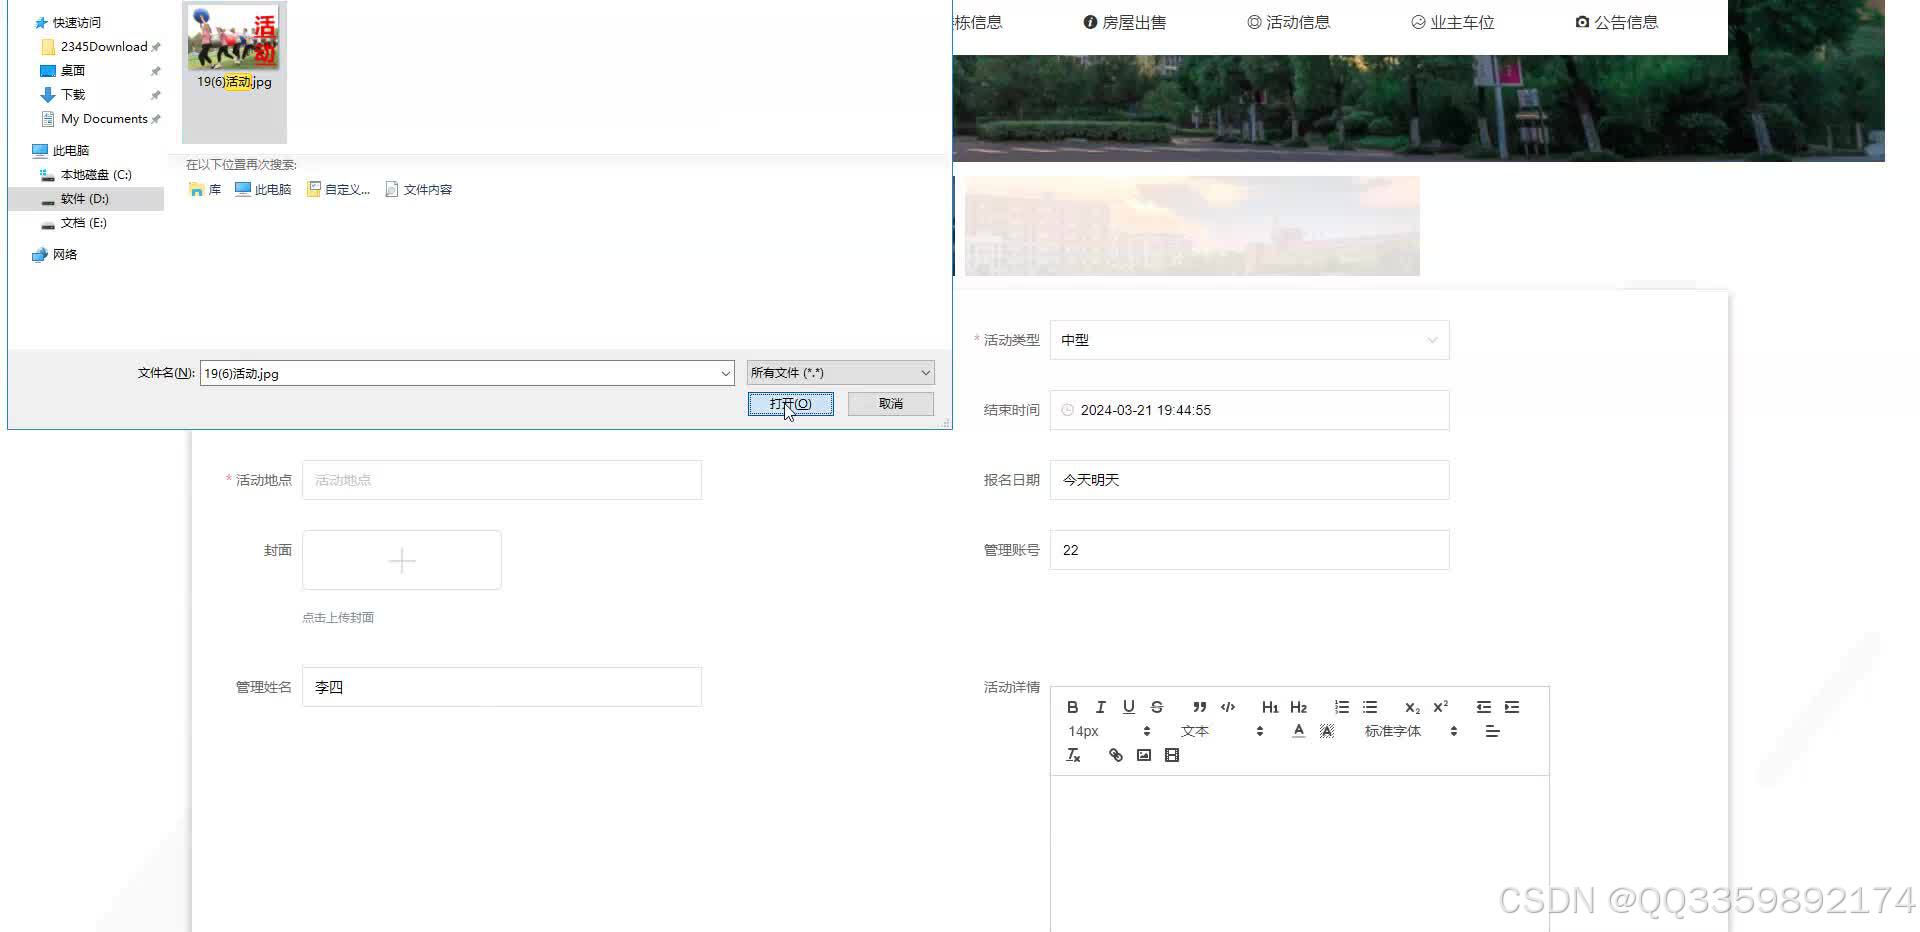
Task: Toggle bold in the 活动详情 editor
Action: (x=1072, y=707)
